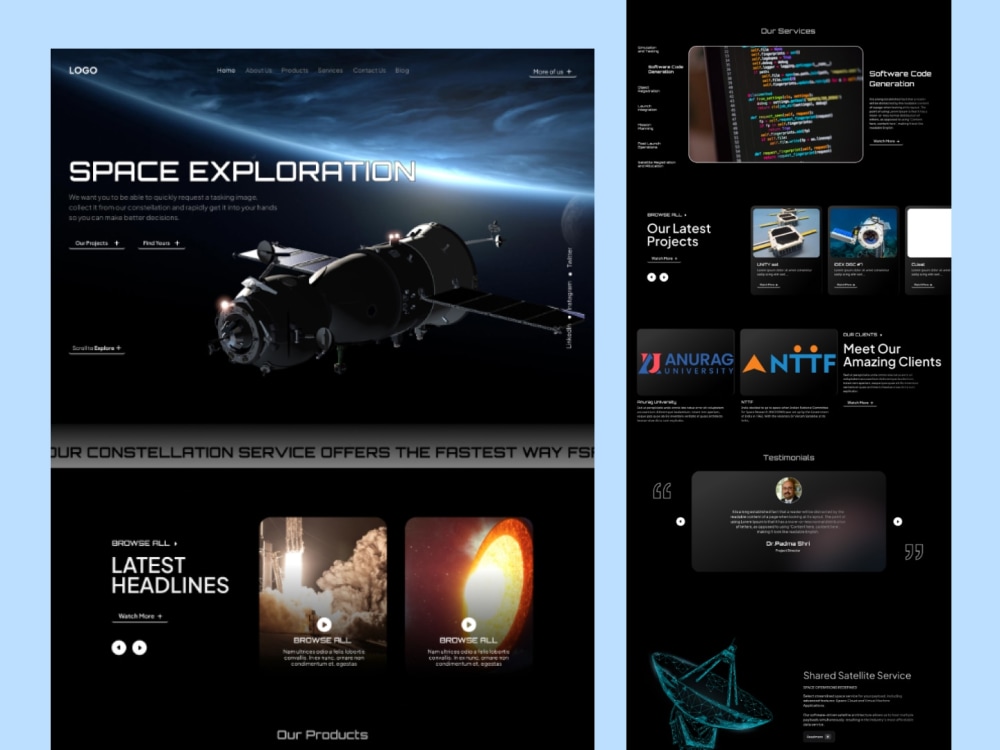Open the About Us nav item

click(258, 70)
